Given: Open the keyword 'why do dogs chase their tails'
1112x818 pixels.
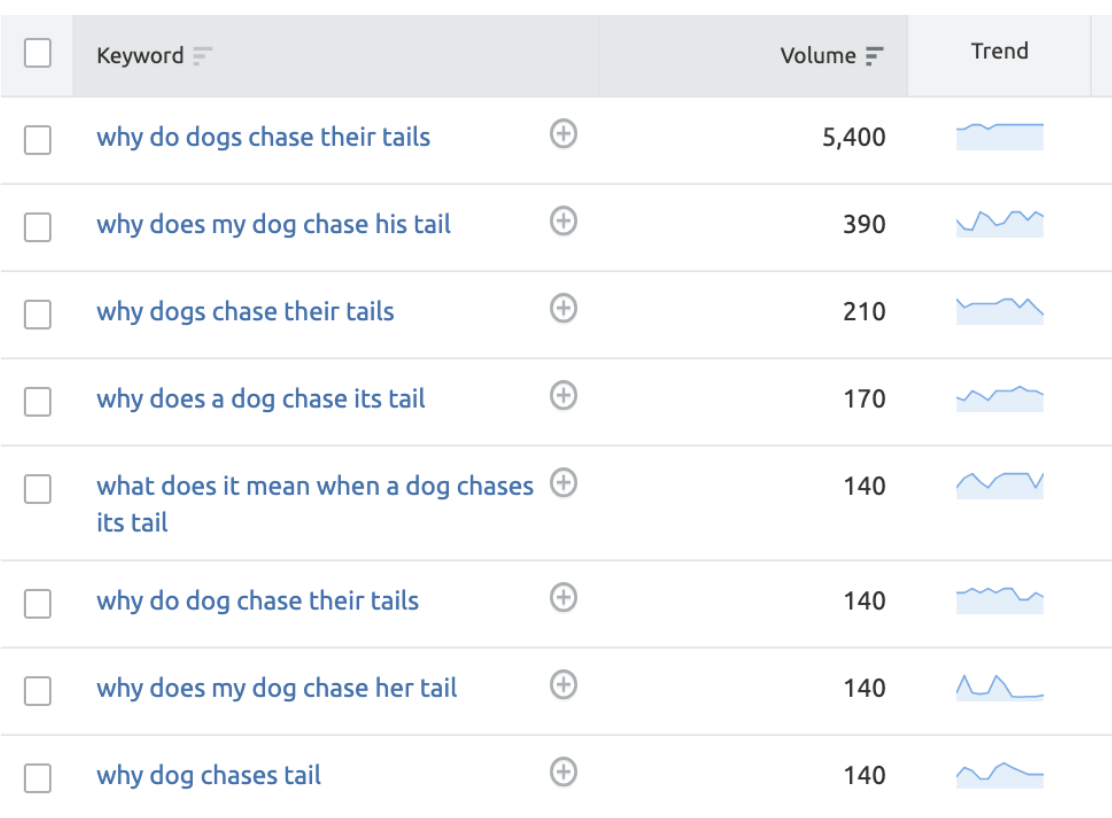Looking at the screenshot, I should (264, 137).
